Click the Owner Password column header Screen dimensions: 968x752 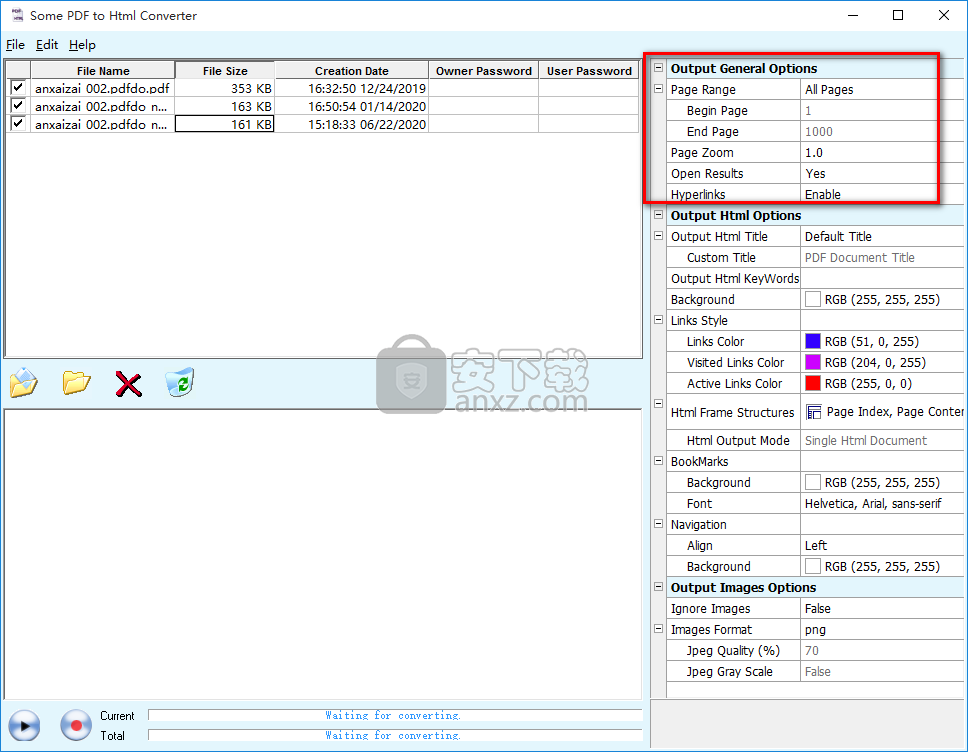pos(483,70)
